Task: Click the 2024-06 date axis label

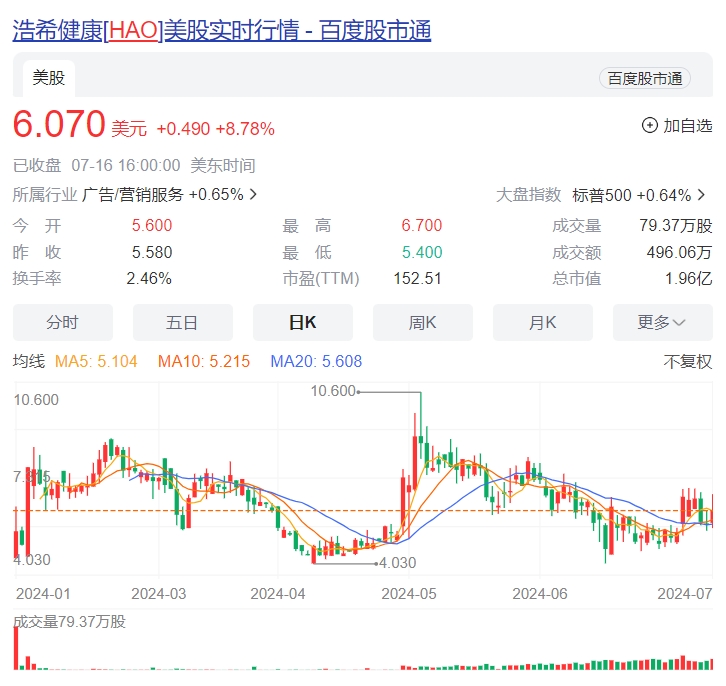Action: point(540,594)
